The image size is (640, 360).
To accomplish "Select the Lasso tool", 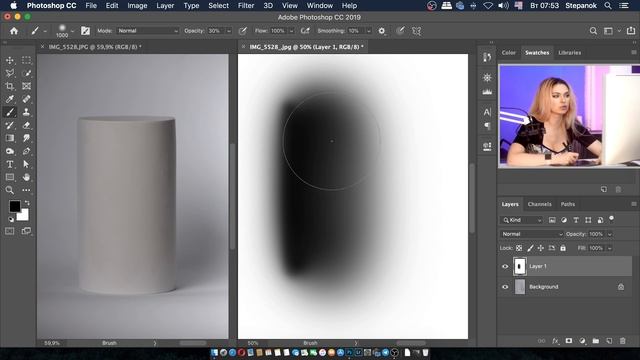I will point(10,73).
